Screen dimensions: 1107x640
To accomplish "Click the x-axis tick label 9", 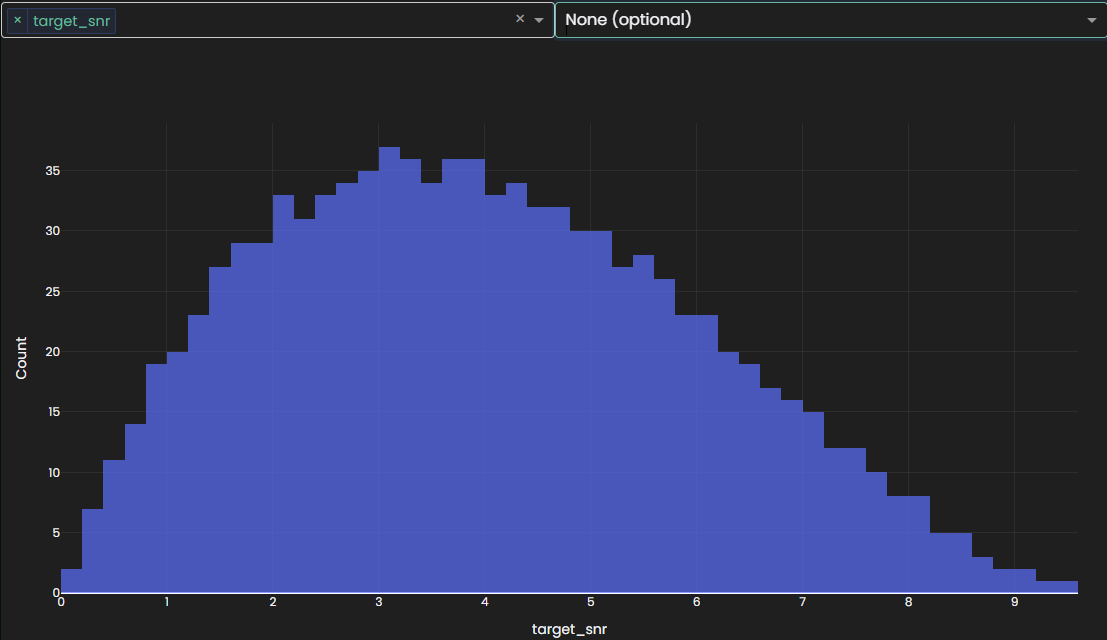I will [1014, 602].
